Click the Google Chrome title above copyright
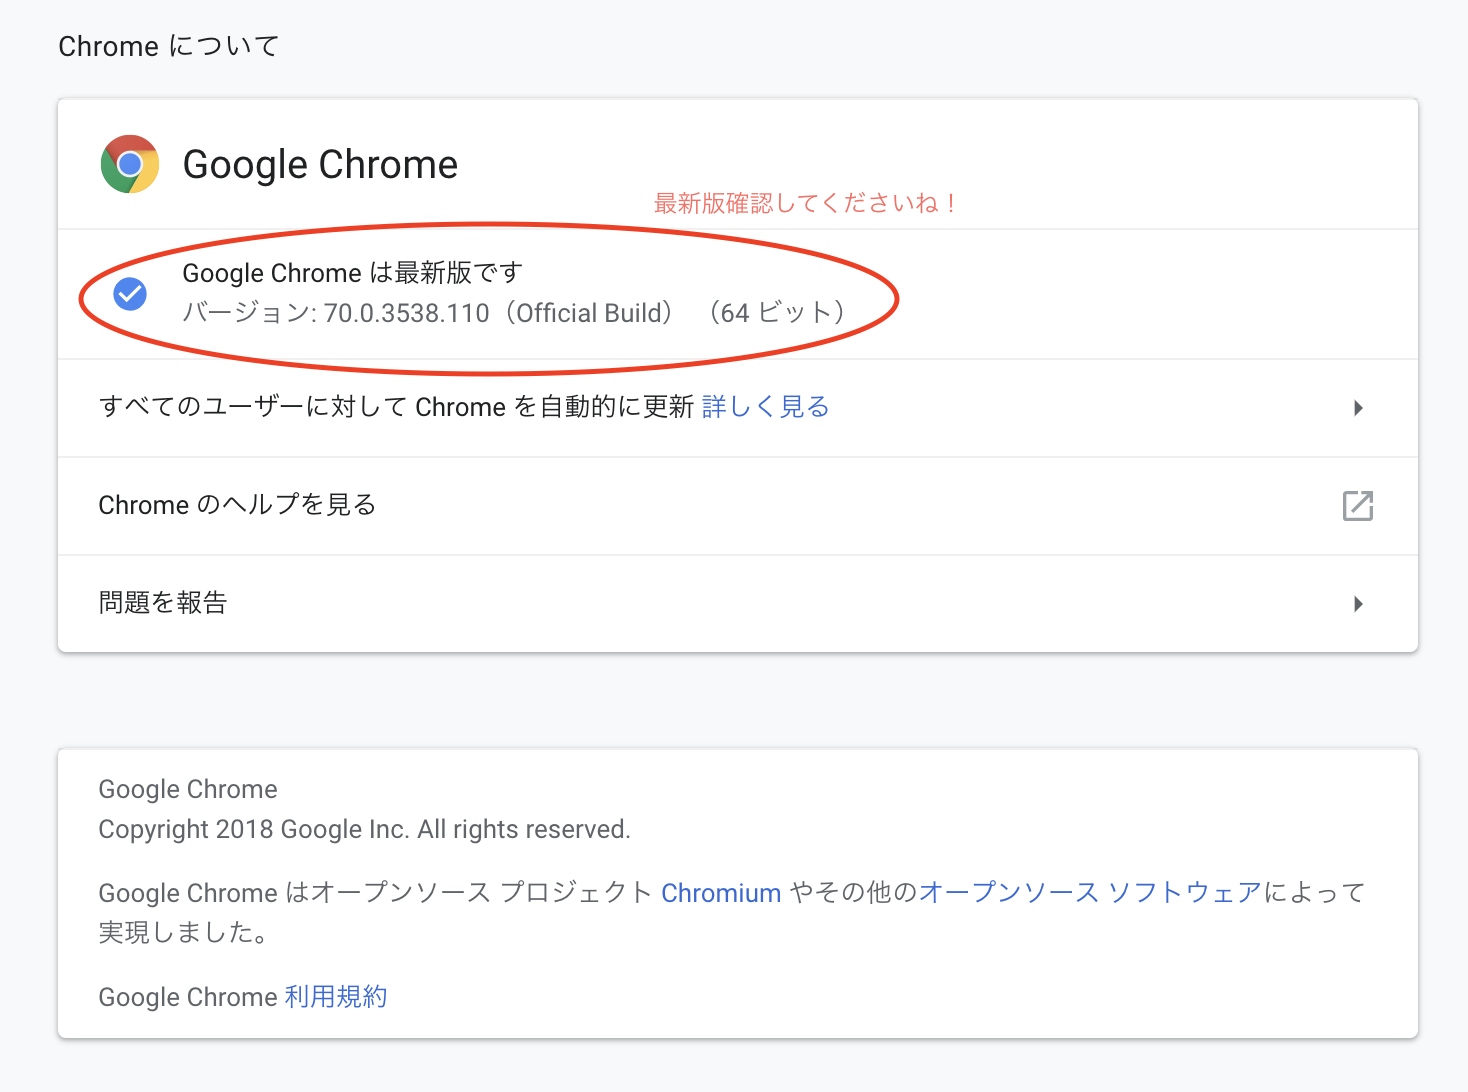This screenshot has width=1468, height=1092. pyautogui.click(x=188, y=789)
